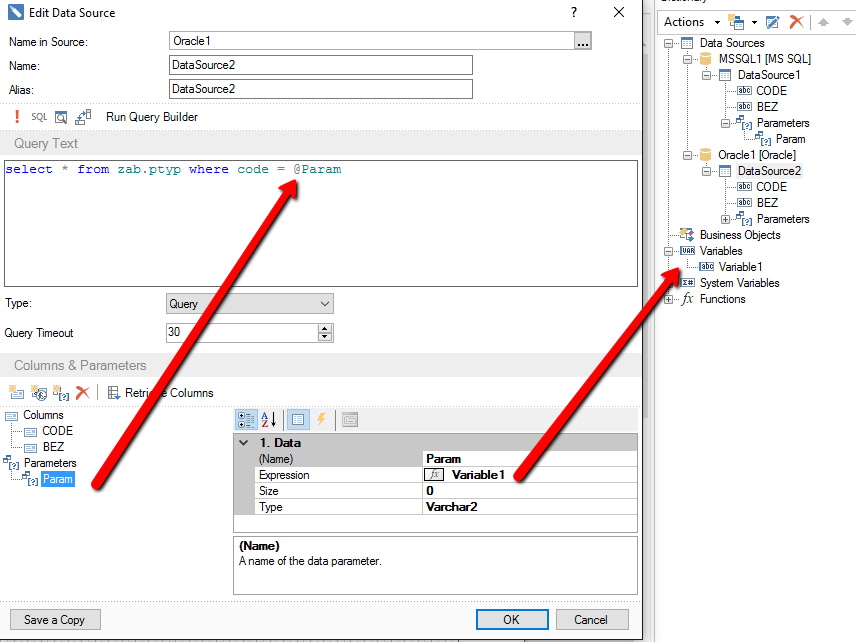
Task: Click Run Query Builder text button
Action: pos(152,117)
